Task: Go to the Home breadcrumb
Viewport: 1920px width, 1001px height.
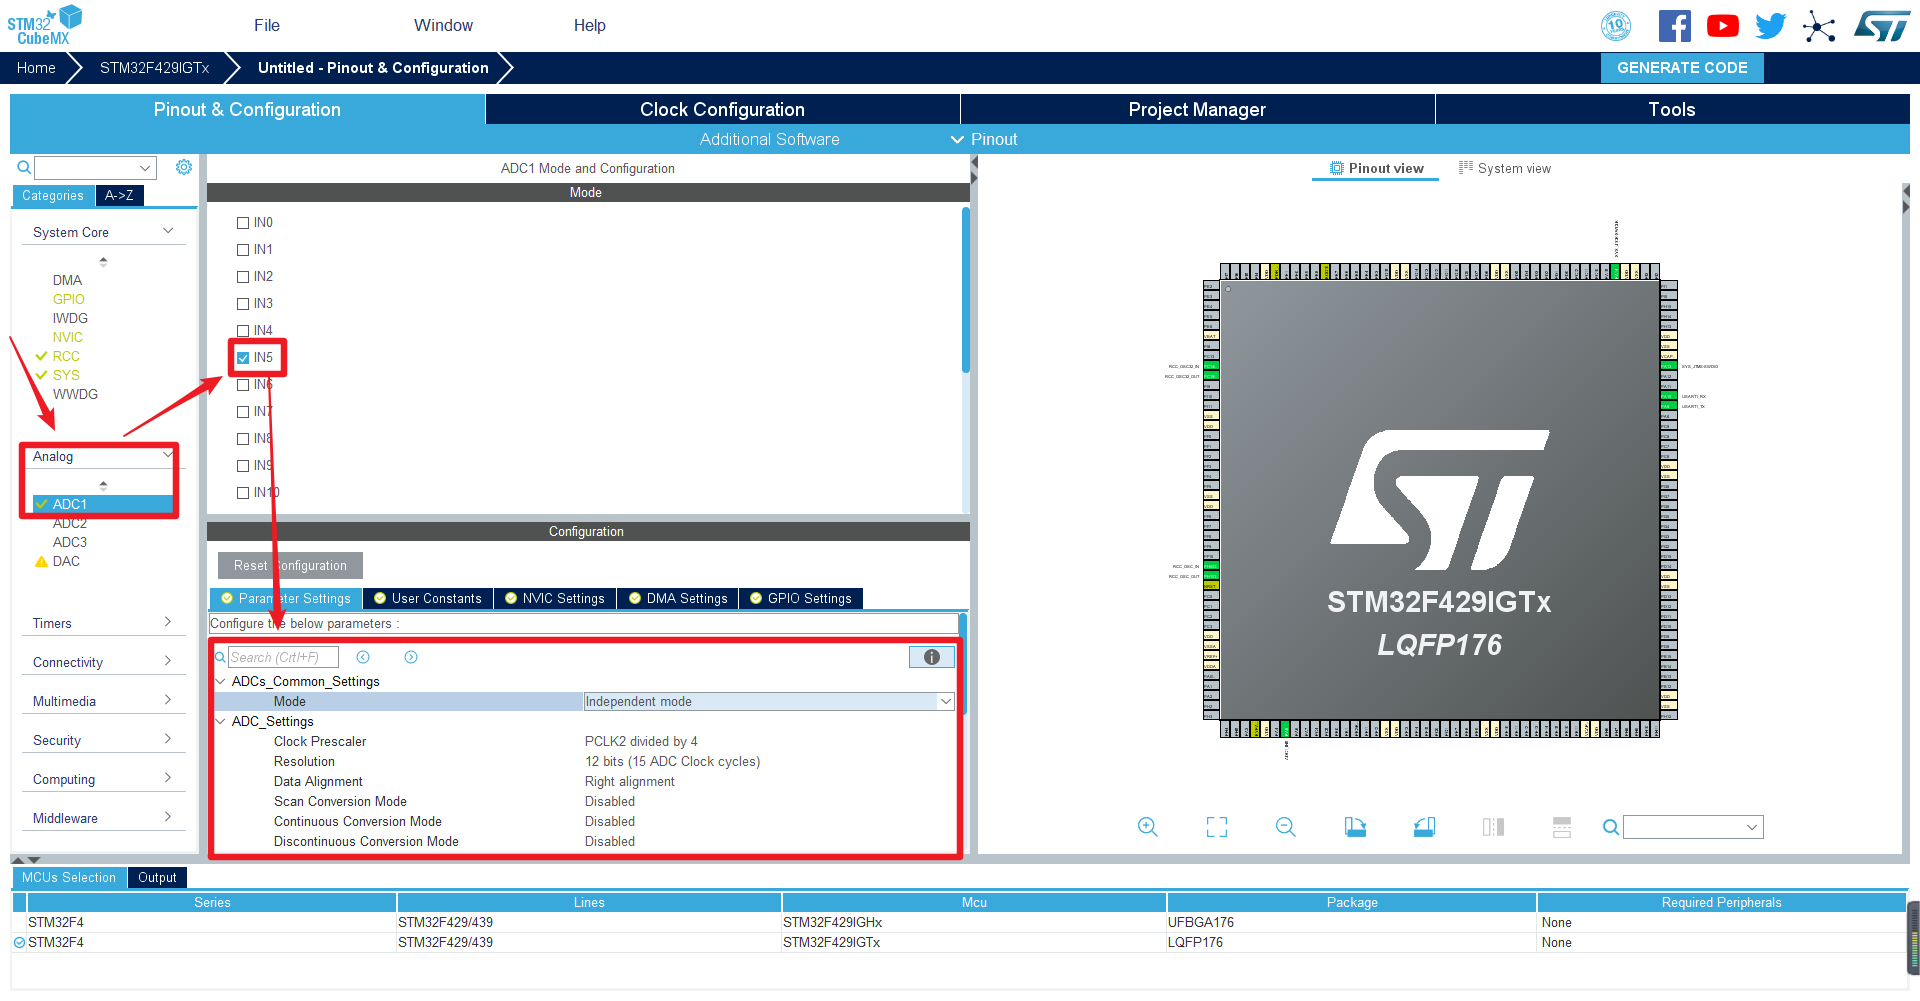Action: click(x=36, y=68)
